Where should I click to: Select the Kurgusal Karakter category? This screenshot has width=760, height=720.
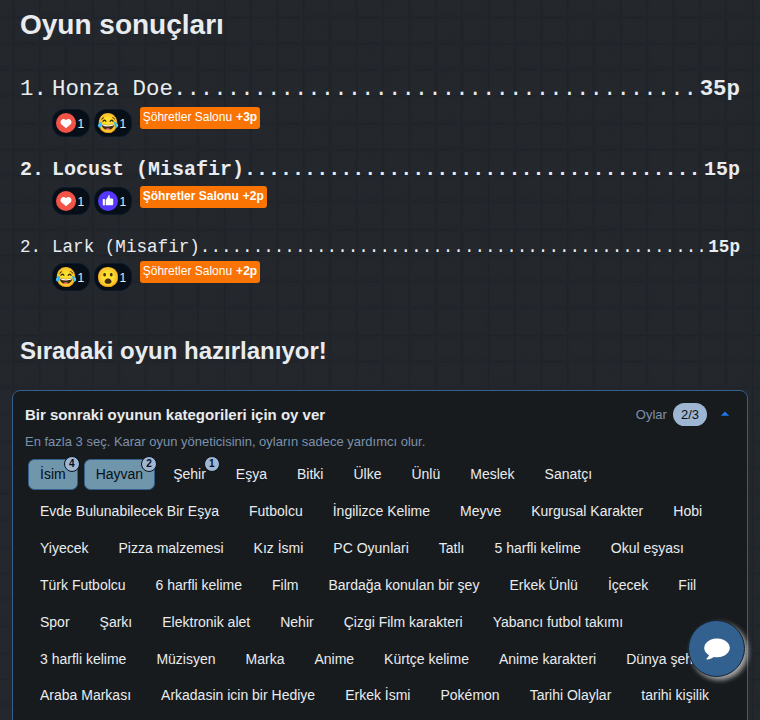tap(587, 511)
